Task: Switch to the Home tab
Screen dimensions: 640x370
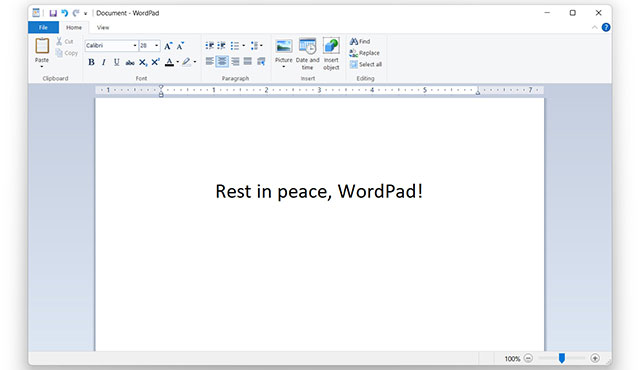Action: (x=74, y=27)
